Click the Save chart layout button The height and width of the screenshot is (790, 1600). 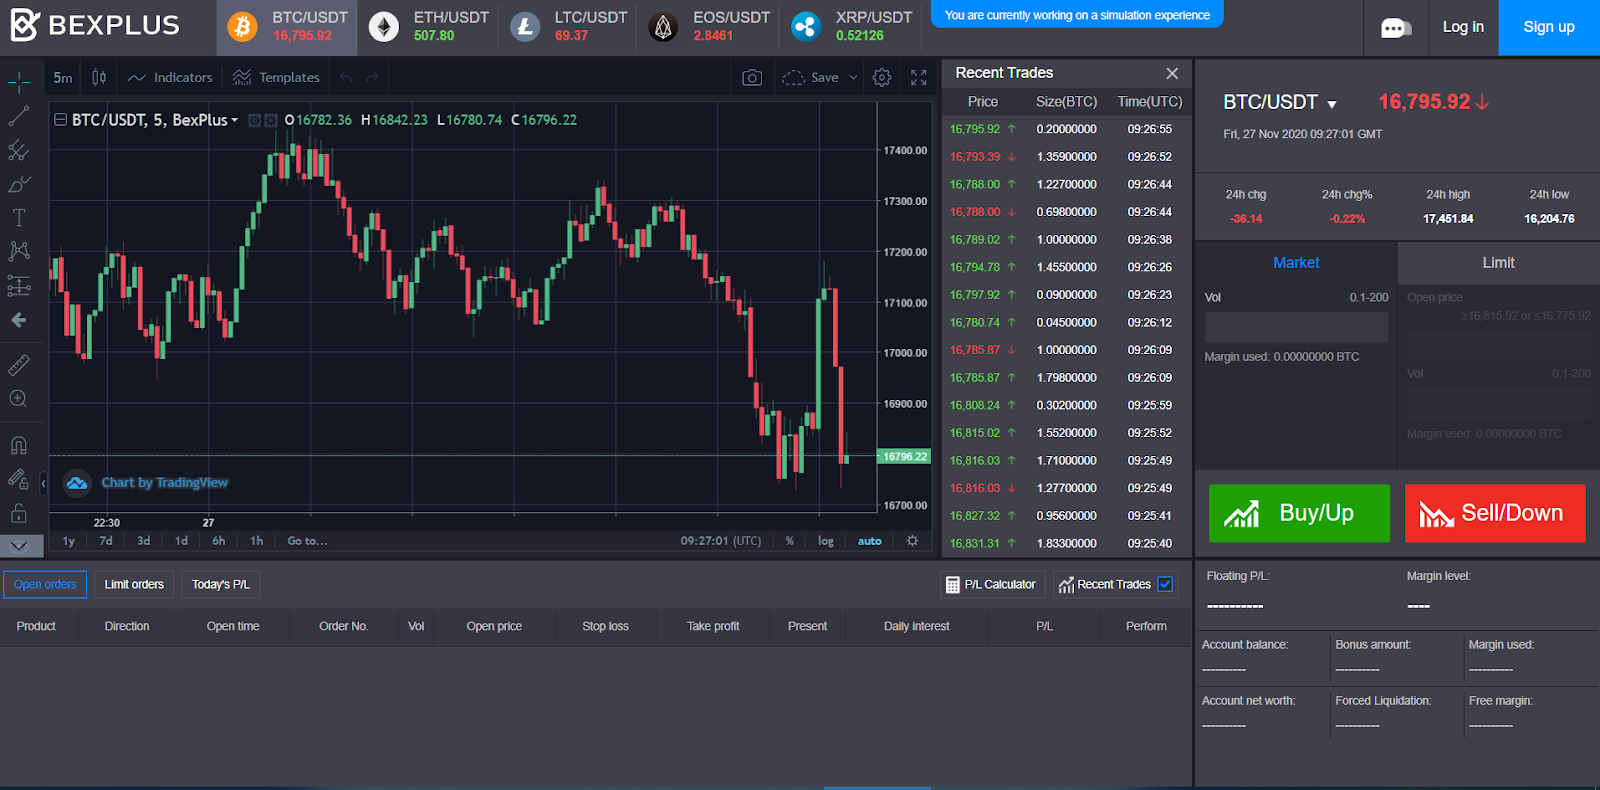[812, 77]
